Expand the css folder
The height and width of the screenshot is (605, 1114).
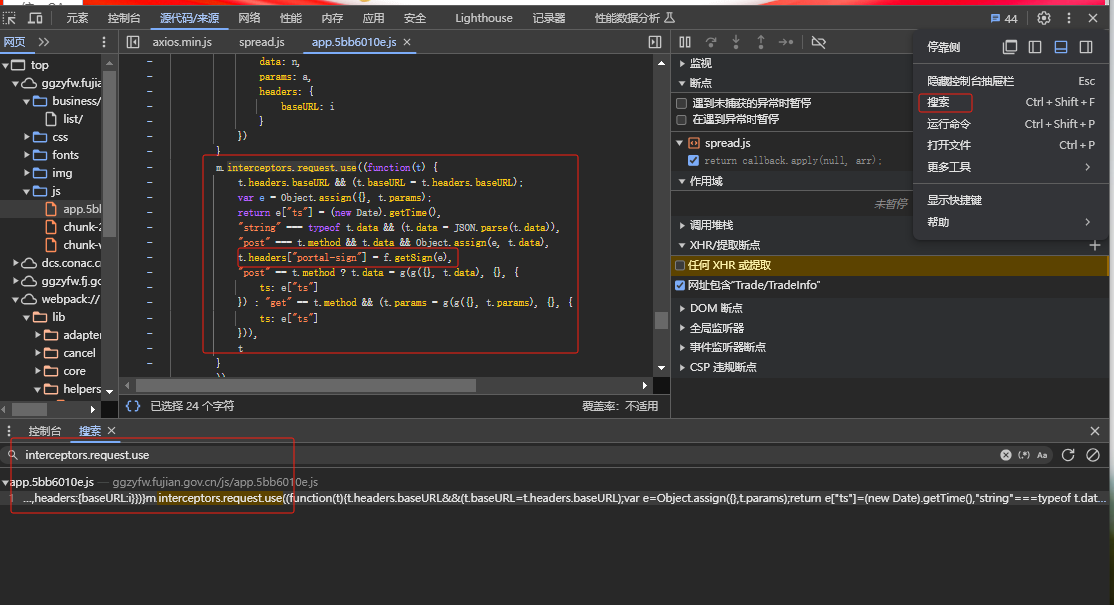tap(27, 137)
